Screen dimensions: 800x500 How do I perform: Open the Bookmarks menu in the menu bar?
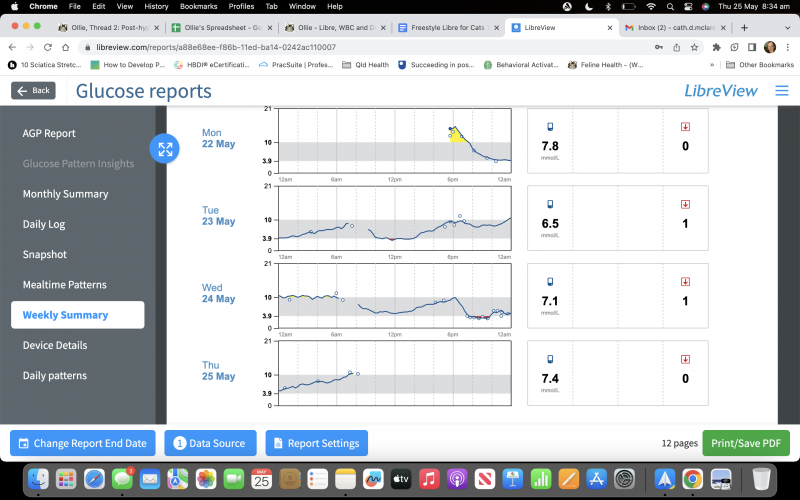[x=197, y=6]
